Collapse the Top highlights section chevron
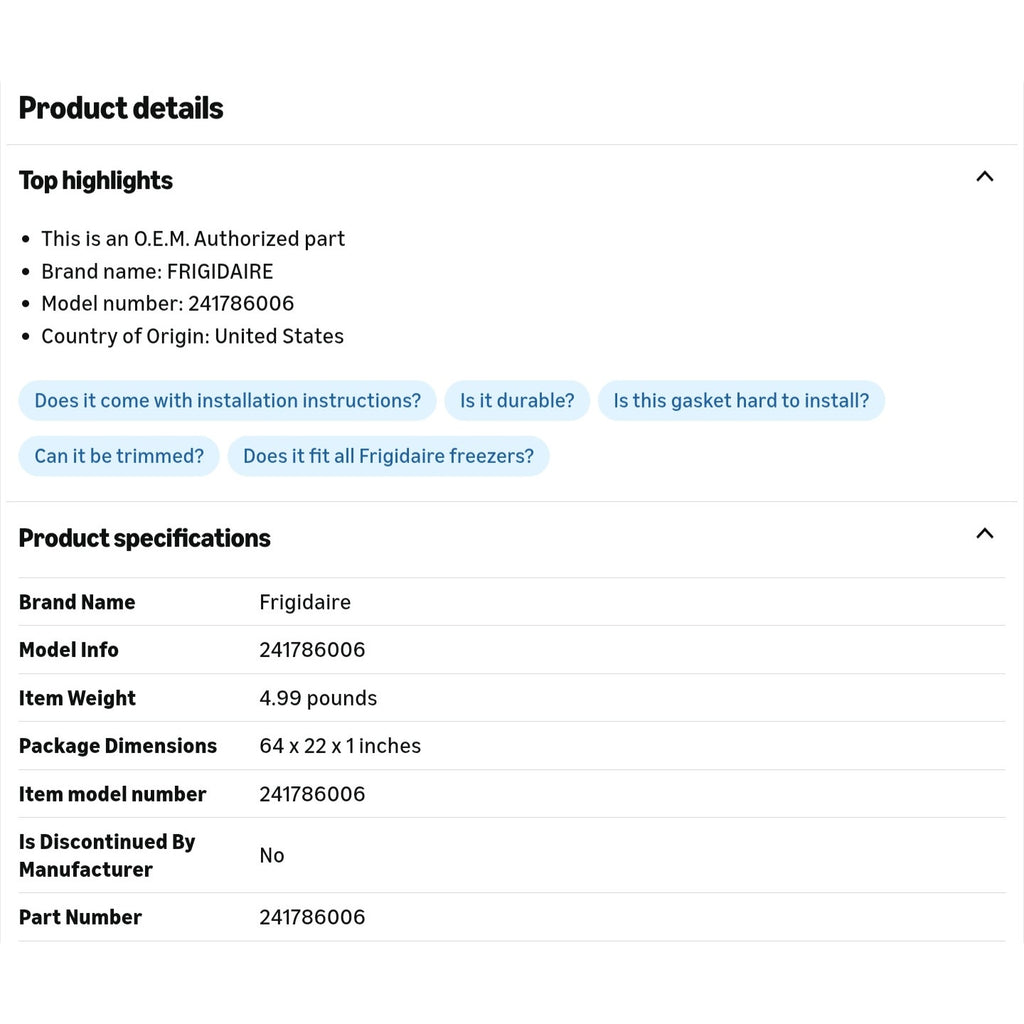The height and width of the screenshot is (1024, 1024). click(984, 176)
